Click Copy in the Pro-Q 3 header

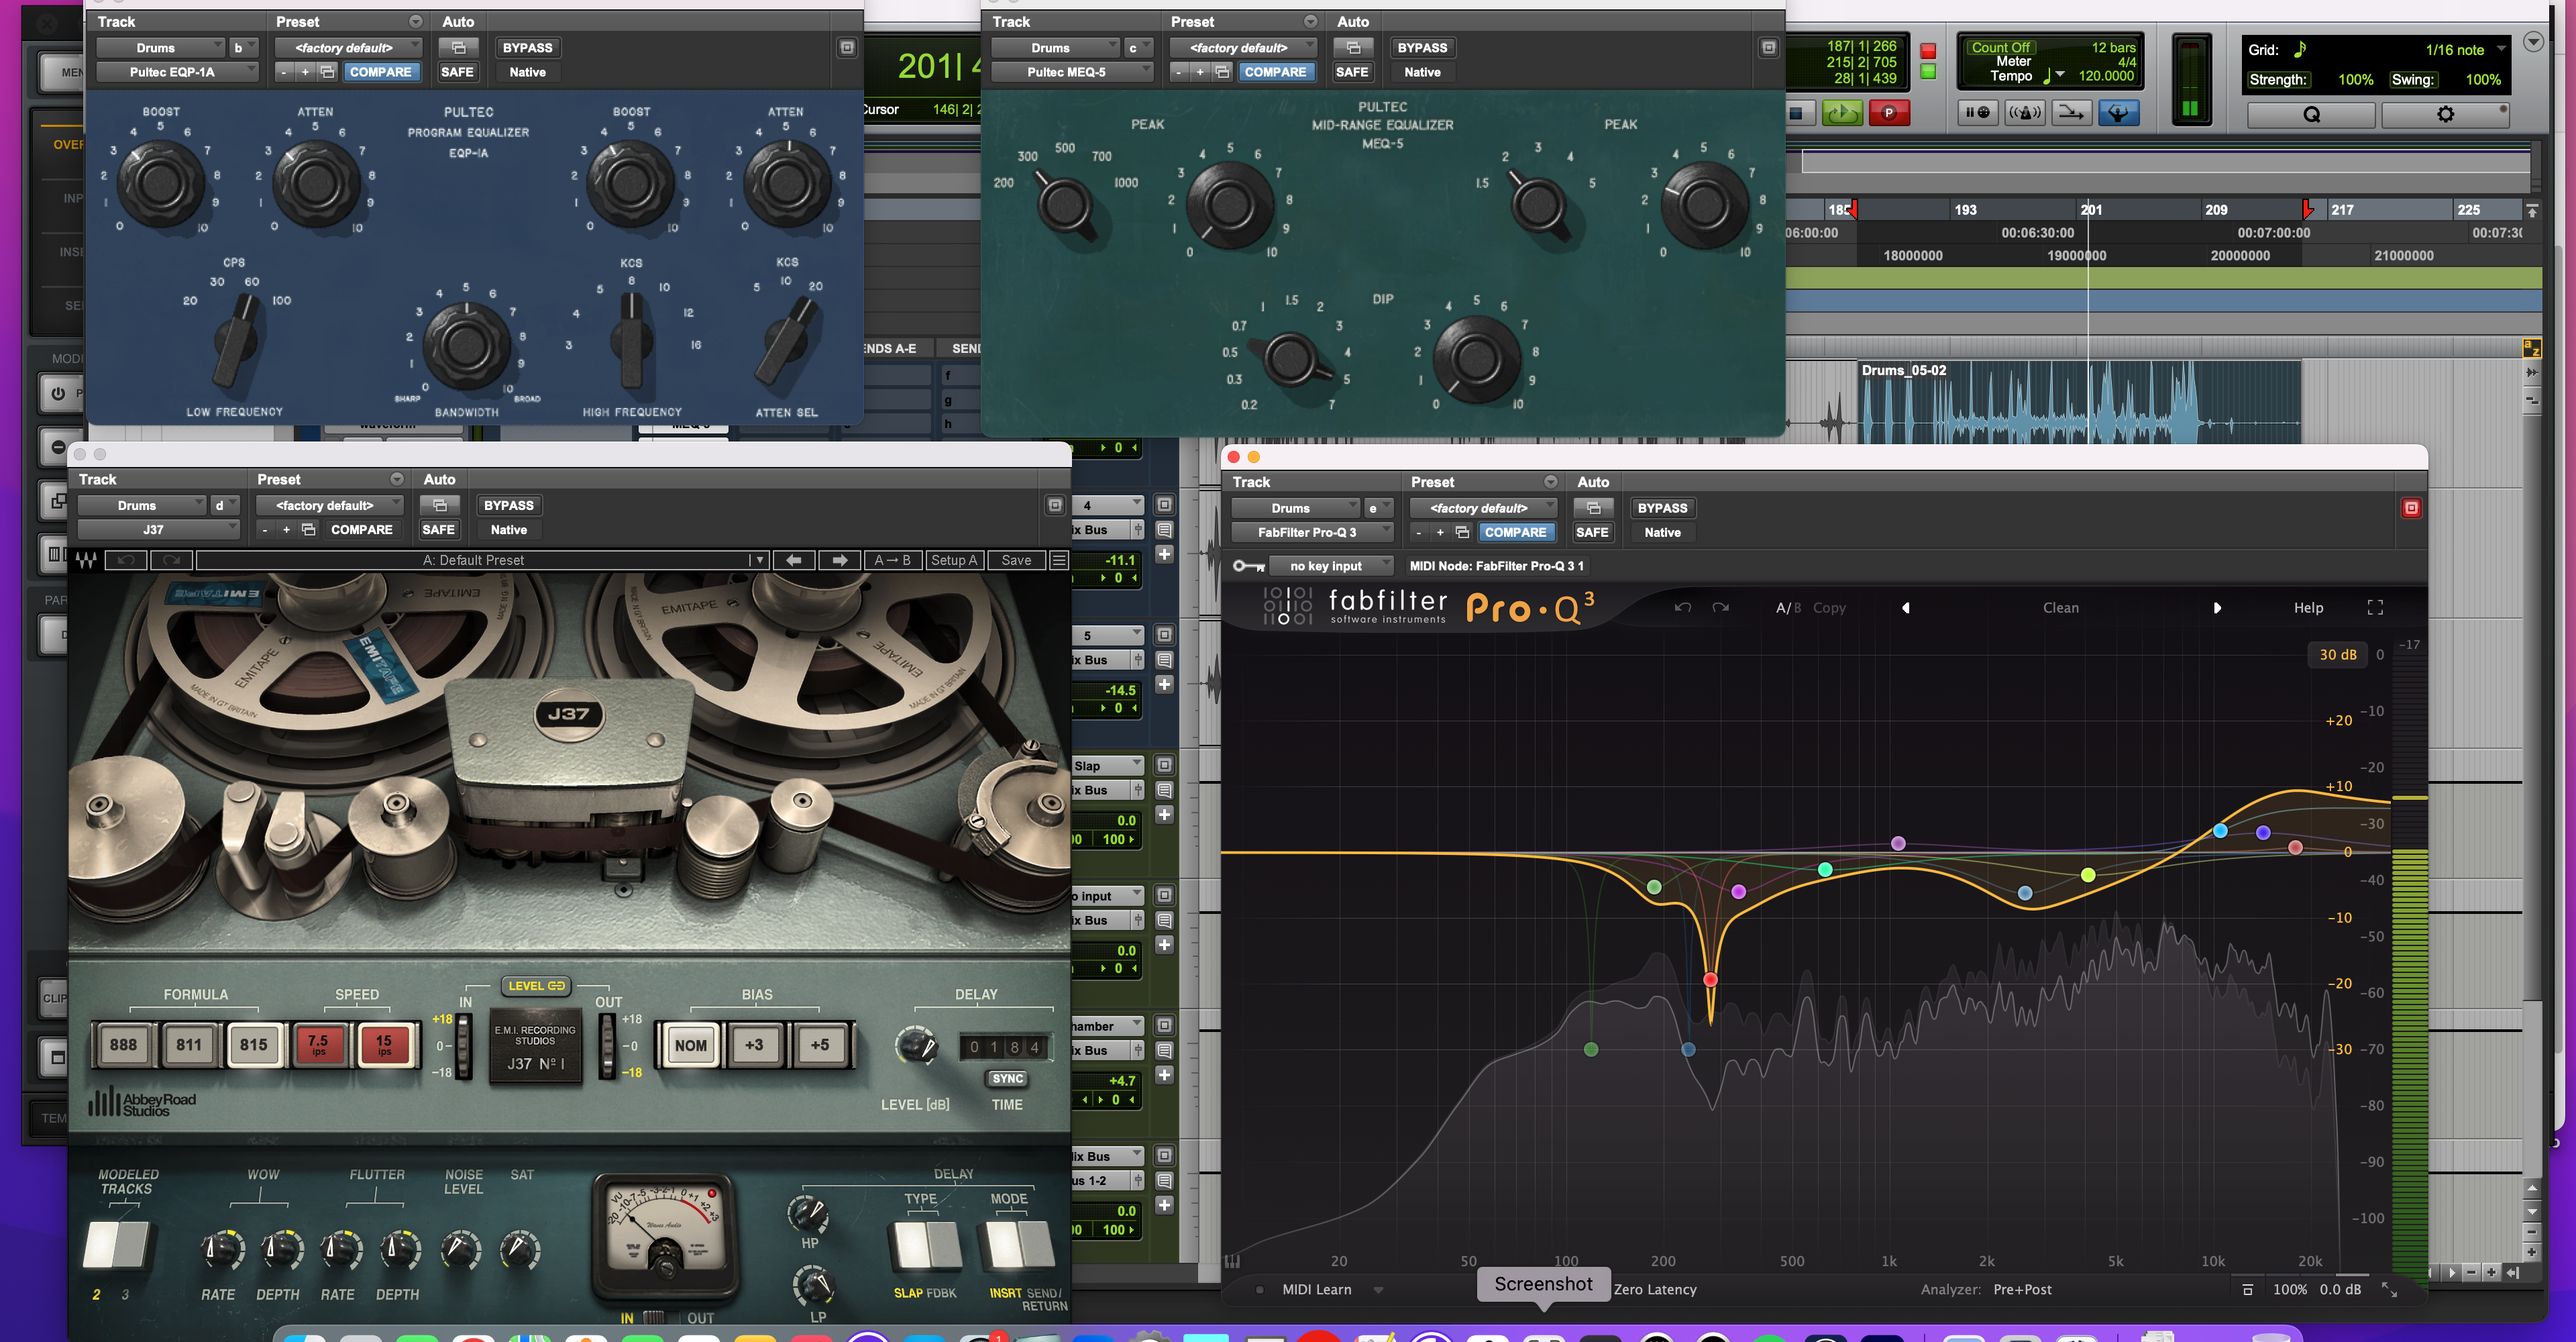pos(1829,607)
